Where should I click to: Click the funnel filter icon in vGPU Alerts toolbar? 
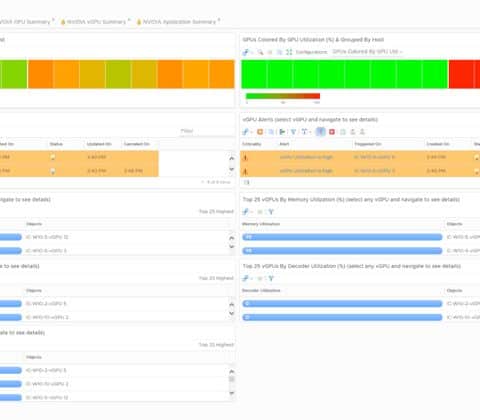pos(293,132)
